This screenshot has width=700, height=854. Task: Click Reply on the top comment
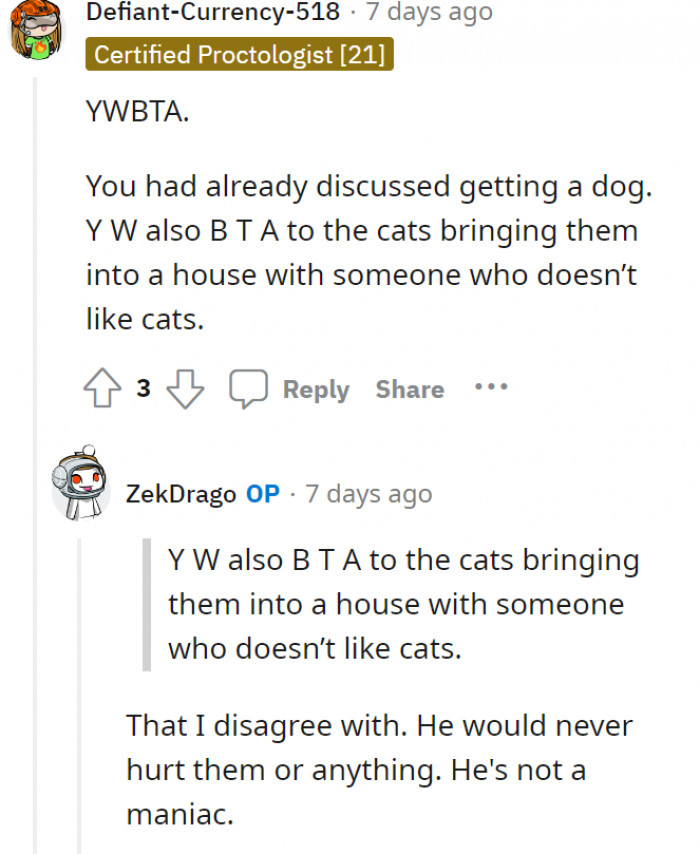[x=316, y=389]
